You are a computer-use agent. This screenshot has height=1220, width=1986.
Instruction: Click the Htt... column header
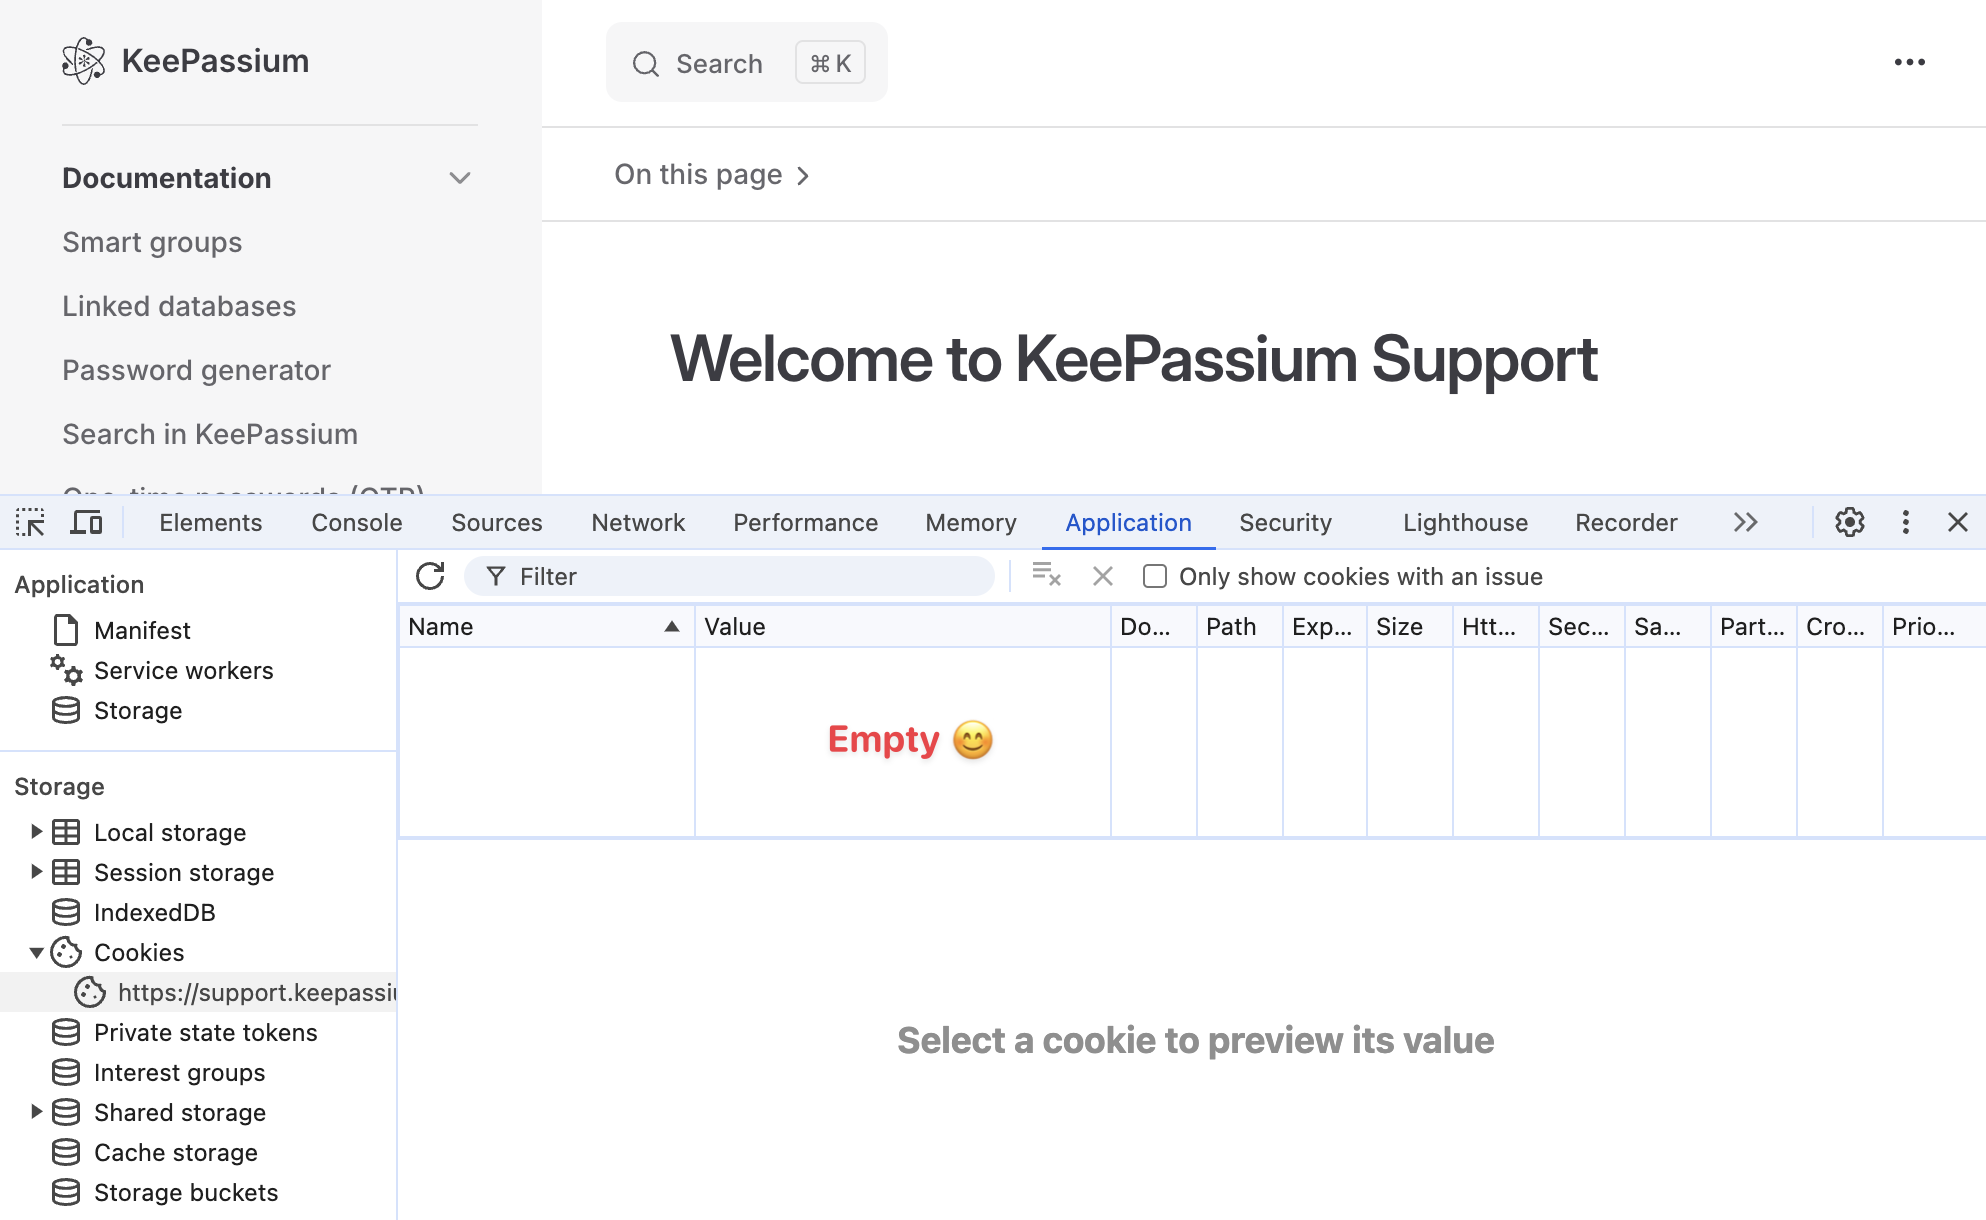point(1496,626)
